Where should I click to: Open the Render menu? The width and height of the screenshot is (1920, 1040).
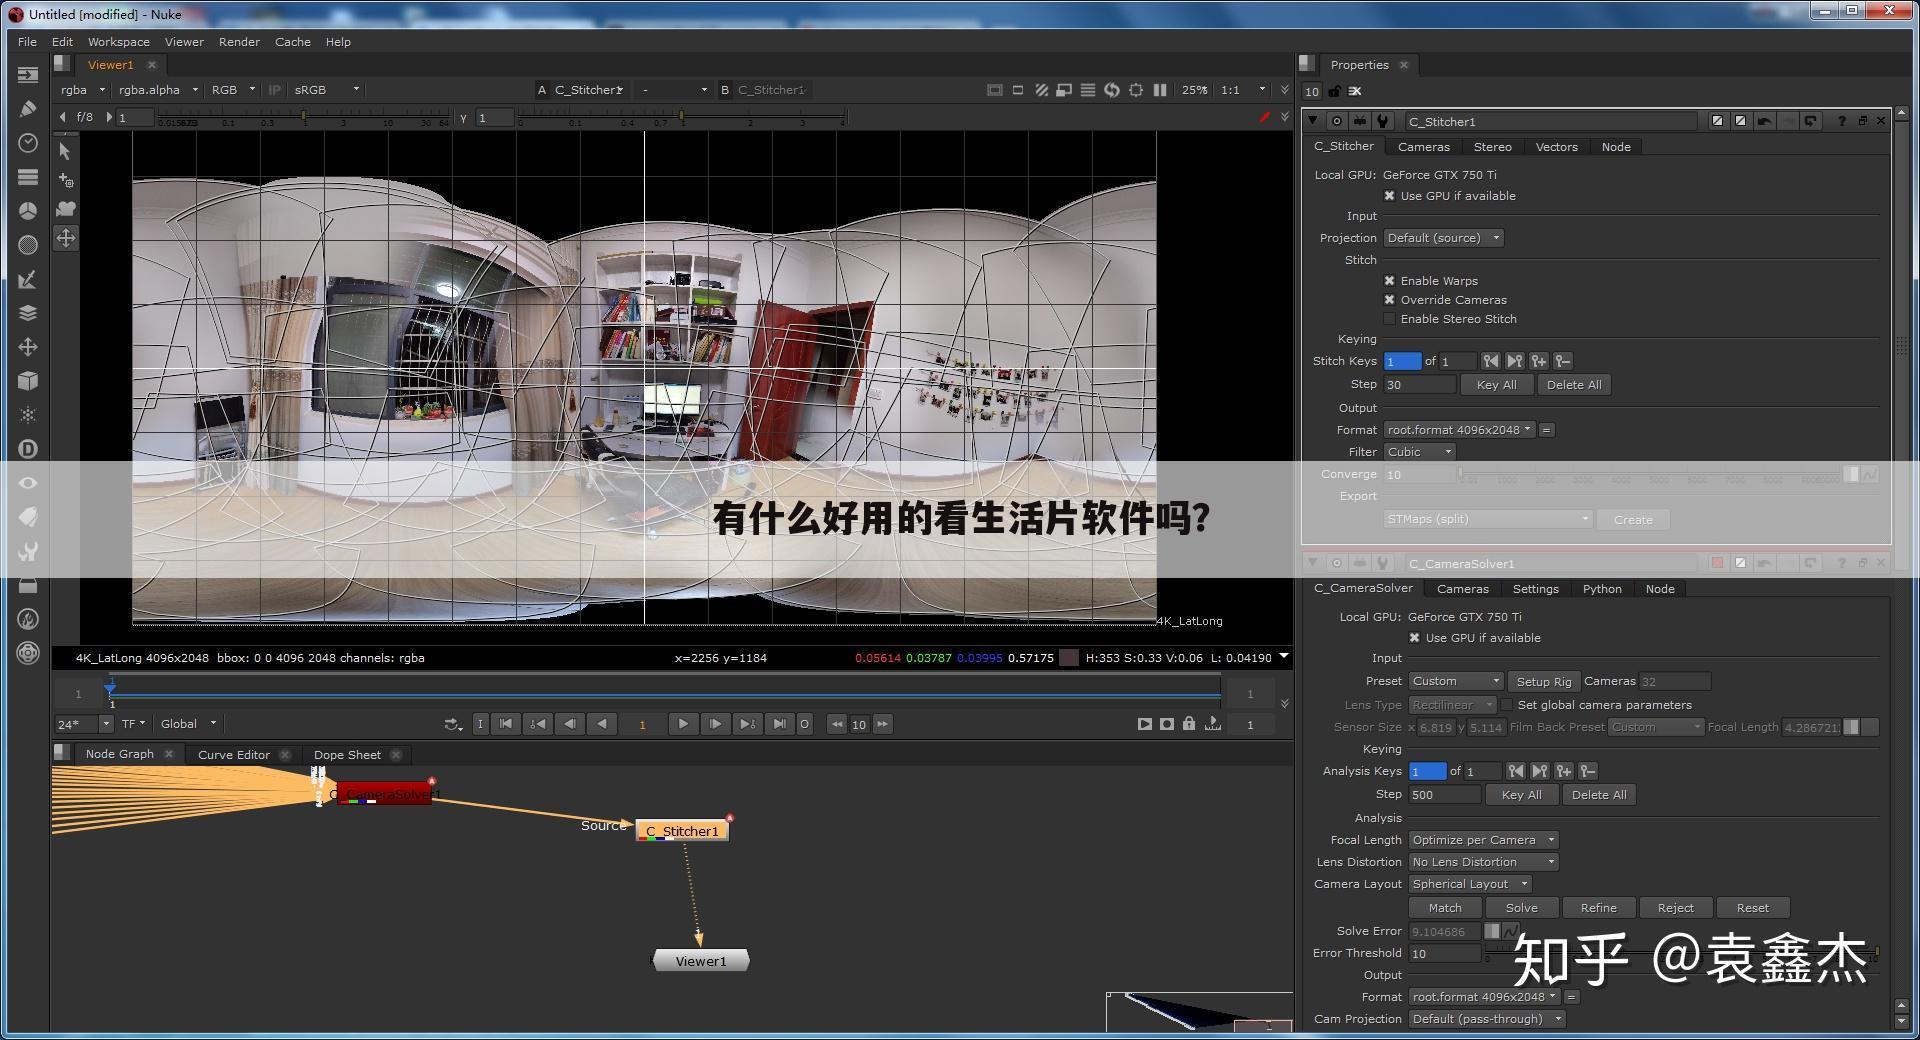239,42
